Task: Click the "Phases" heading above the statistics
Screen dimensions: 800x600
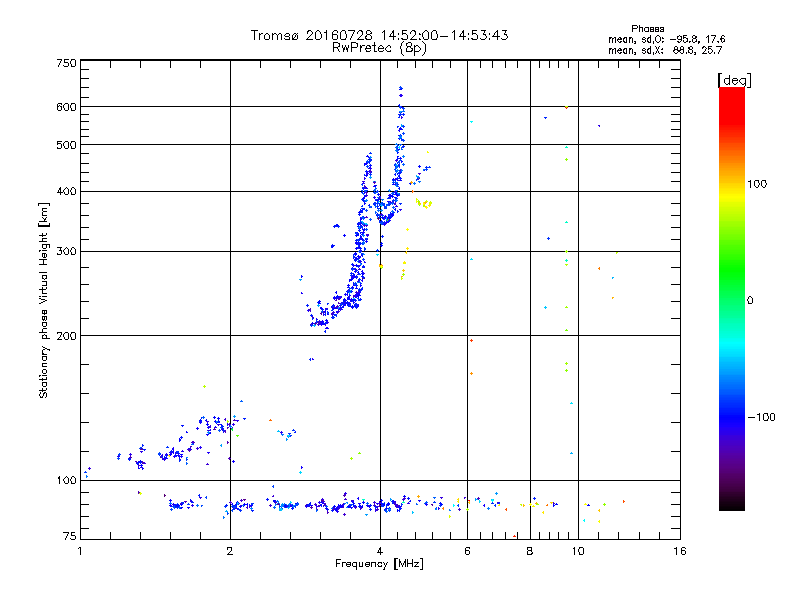Action: 647,29
